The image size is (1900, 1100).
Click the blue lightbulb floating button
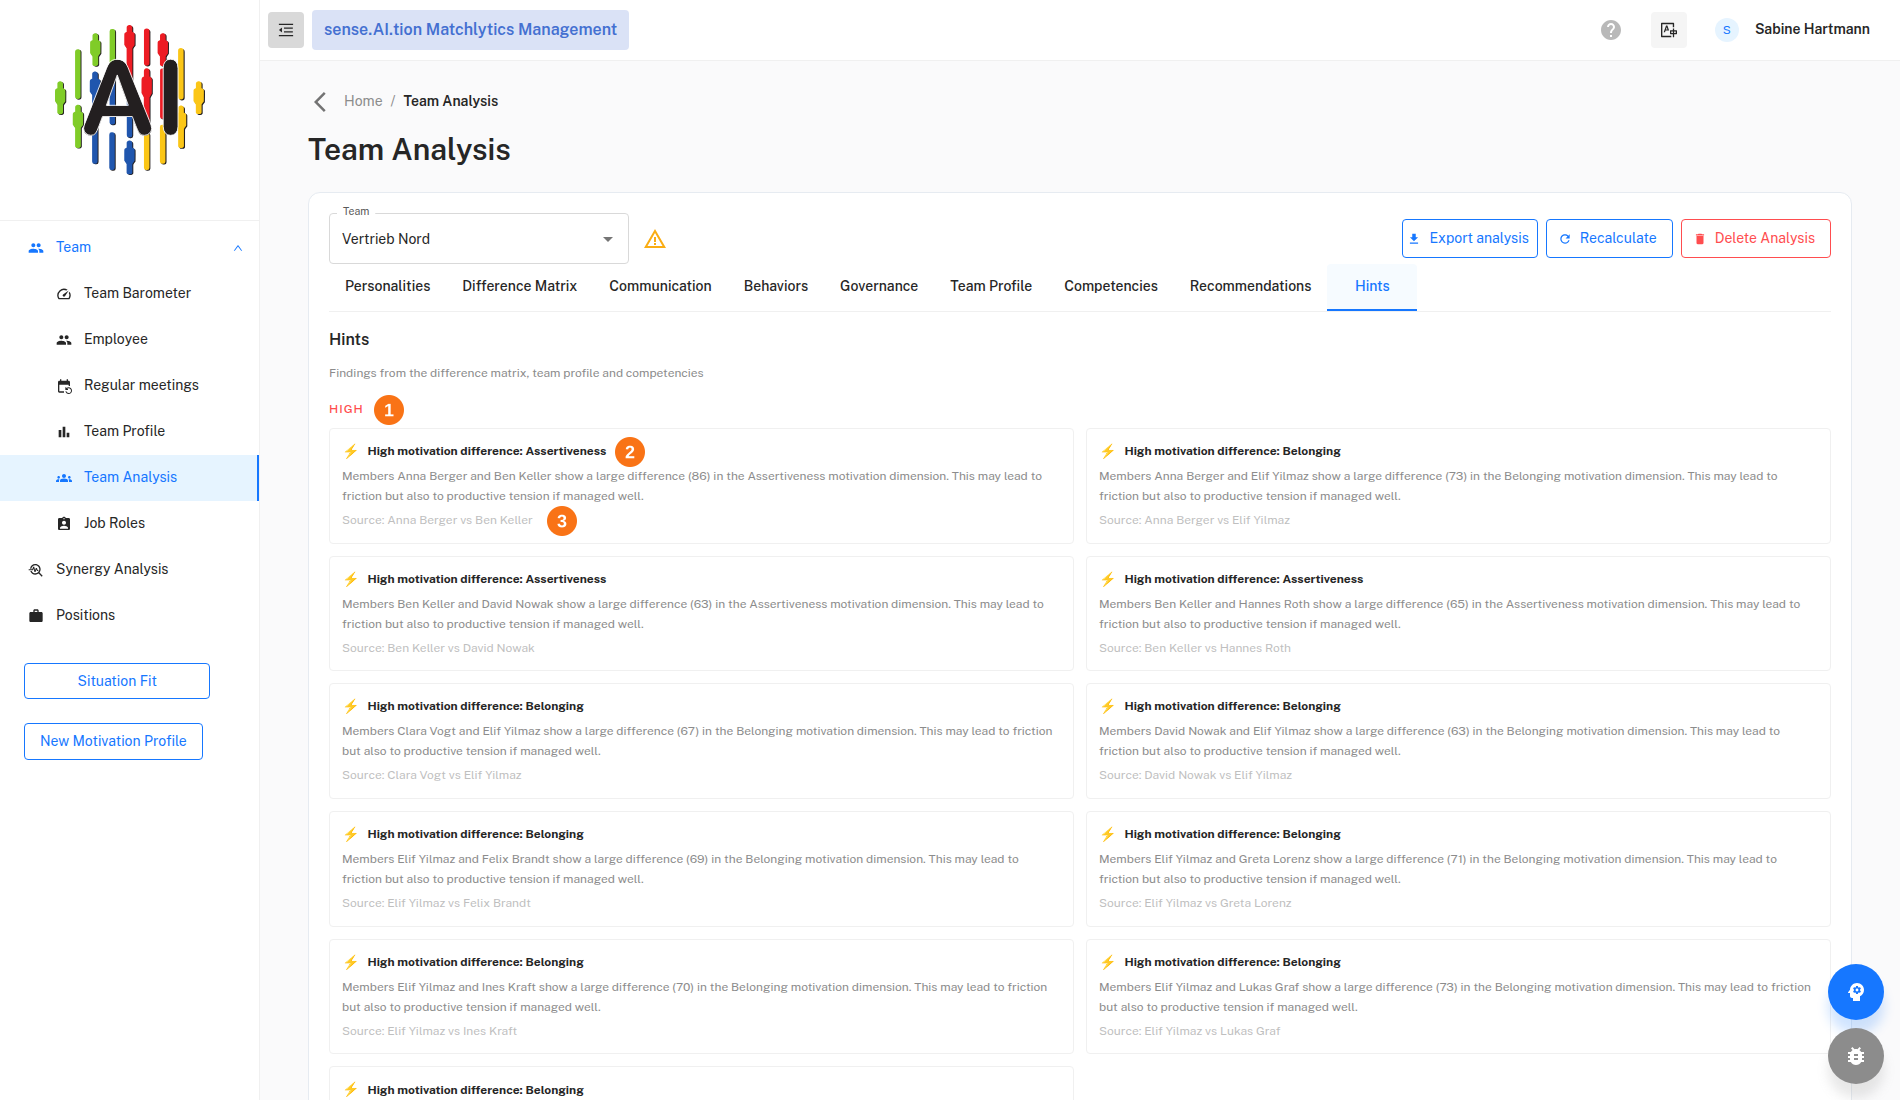point(1855,992)
